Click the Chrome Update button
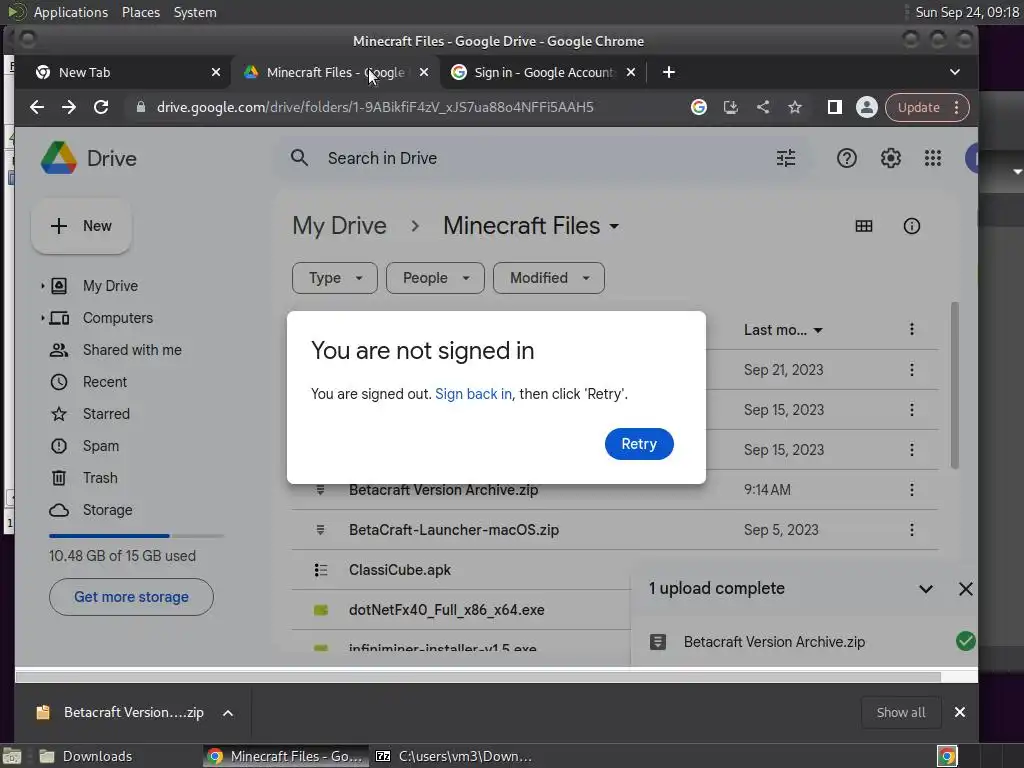Image resolution: width=1024 pixels, height=768 pixels. [x=927, y=107]
